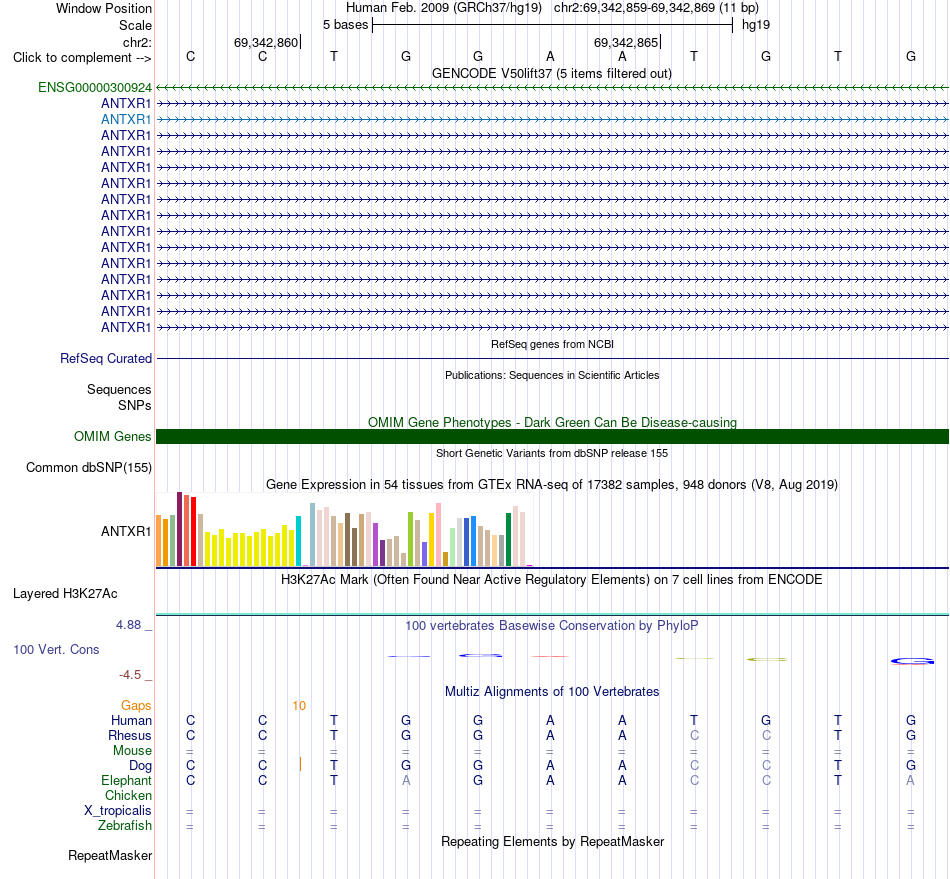Click OMIM Gene Phenotypes track title

553,422
